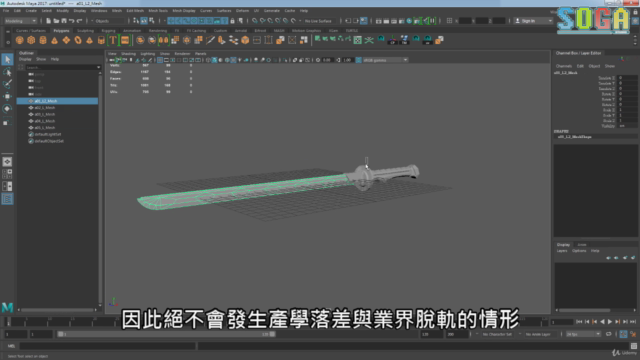Create a polygon cube from shelf
Image resolution: width=640 pixels, height=360 pixels.
(x=31, y=40)
